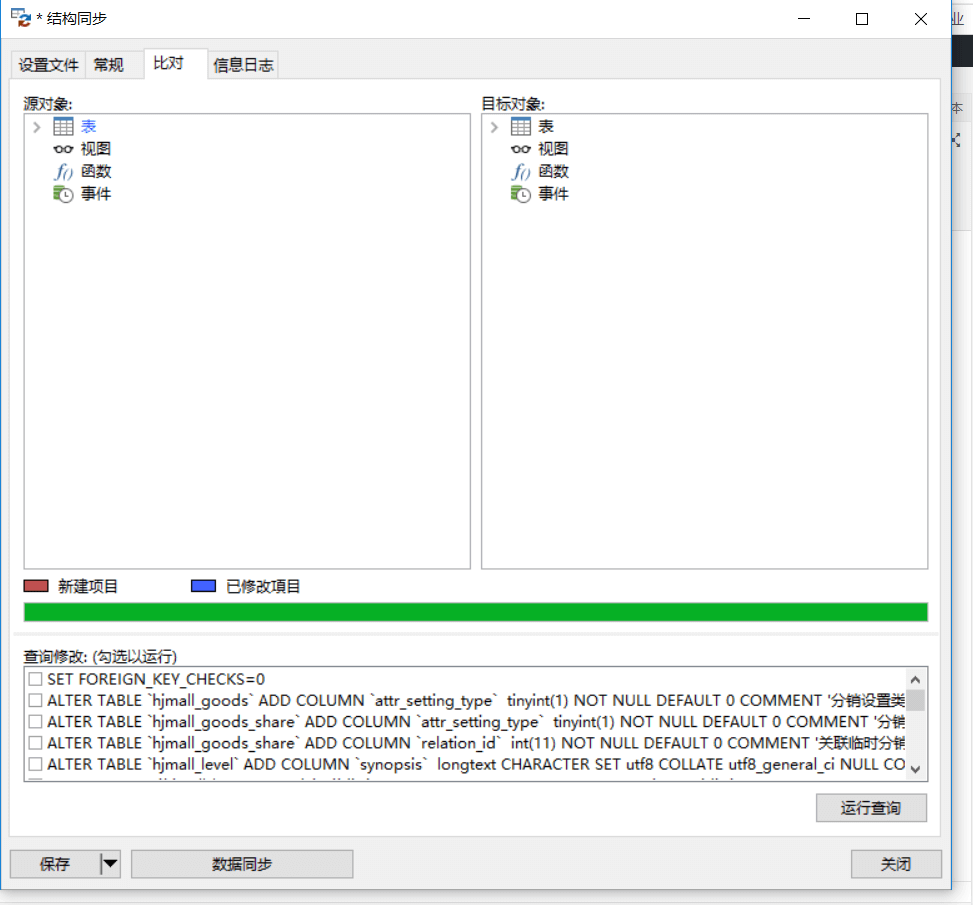Tick the hjmall_goods ALTER TABLE checkbox
Screen dimensions: 973x905
tap(35, 701)
